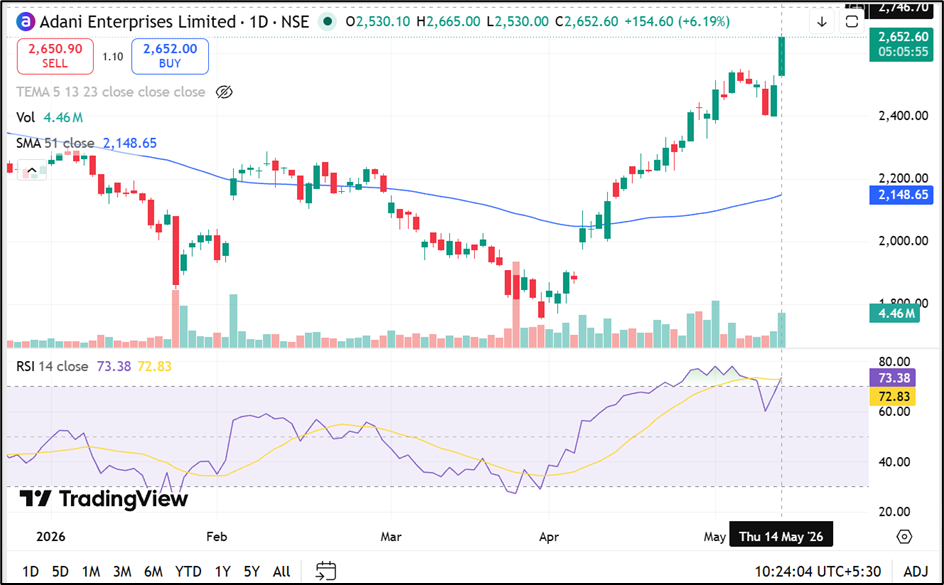
Task: Select the All time range
Action: (x=281, y=571)
